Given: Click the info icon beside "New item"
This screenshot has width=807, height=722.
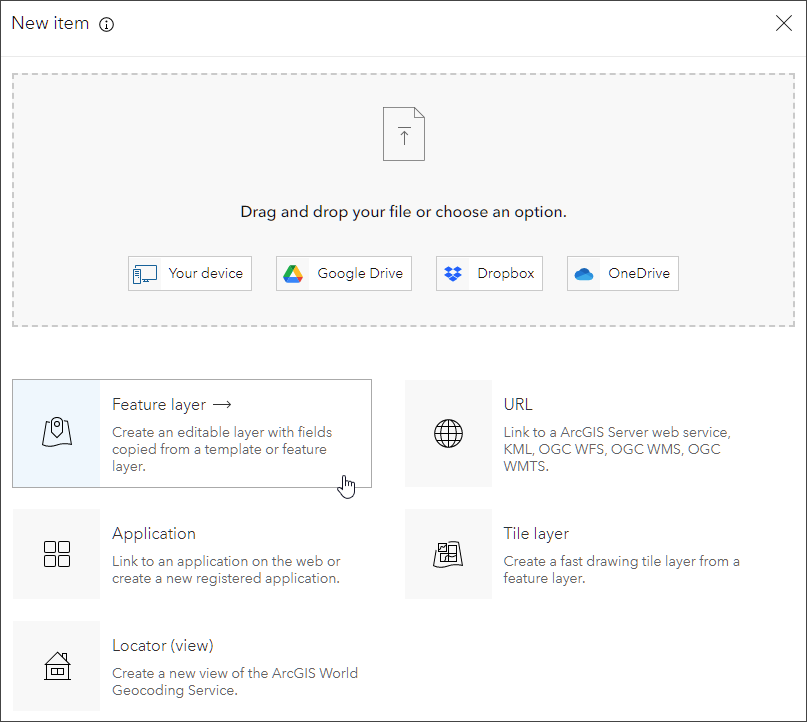Looking at the screenshot, I should click(107, 23).
